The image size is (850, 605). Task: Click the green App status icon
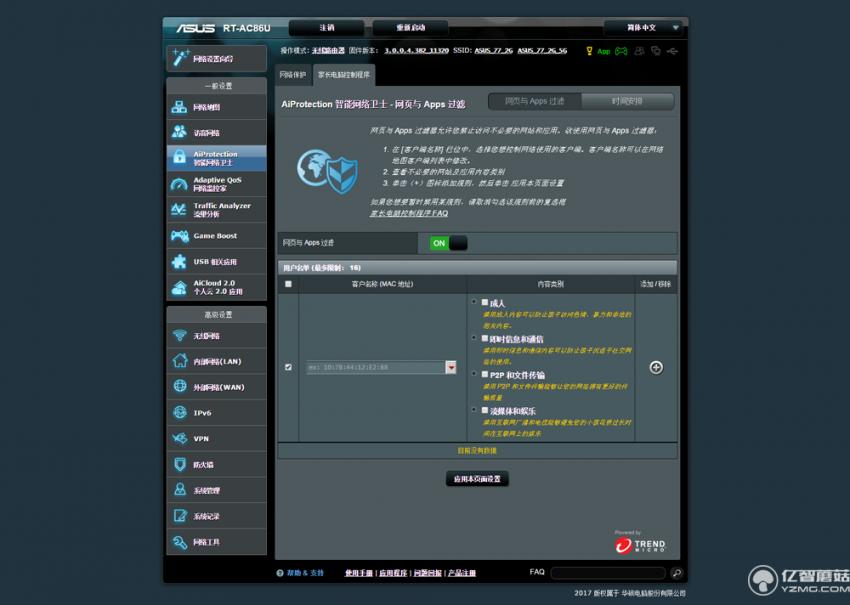coord(603,52)
